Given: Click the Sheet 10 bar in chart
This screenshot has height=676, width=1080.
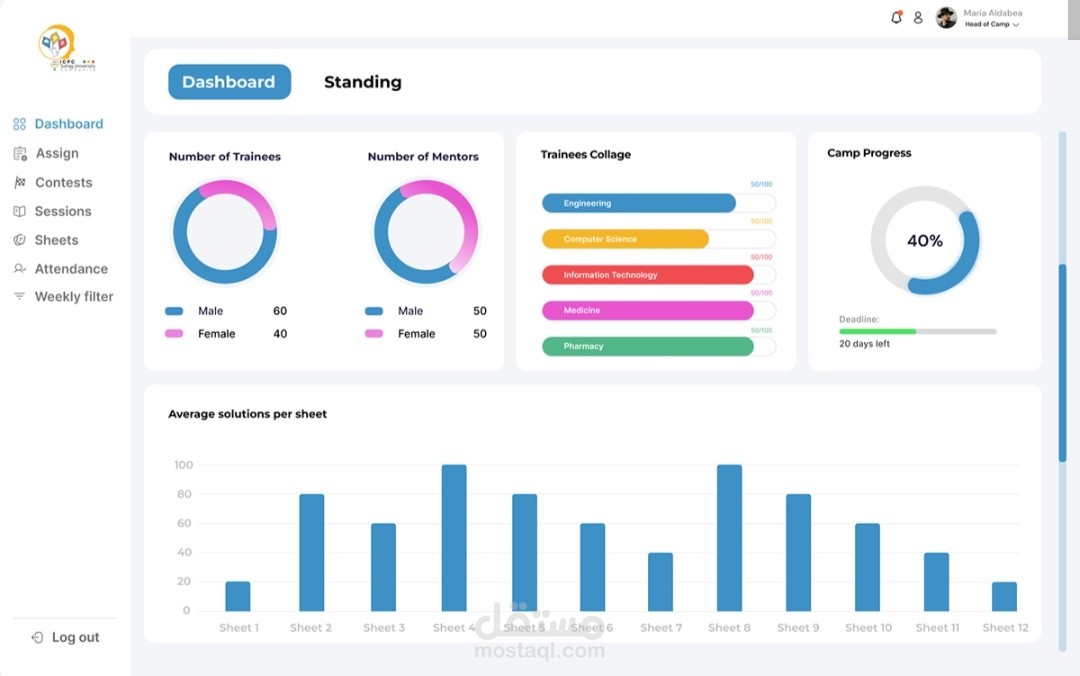Looking at the screenshot, I should [868, 567].
